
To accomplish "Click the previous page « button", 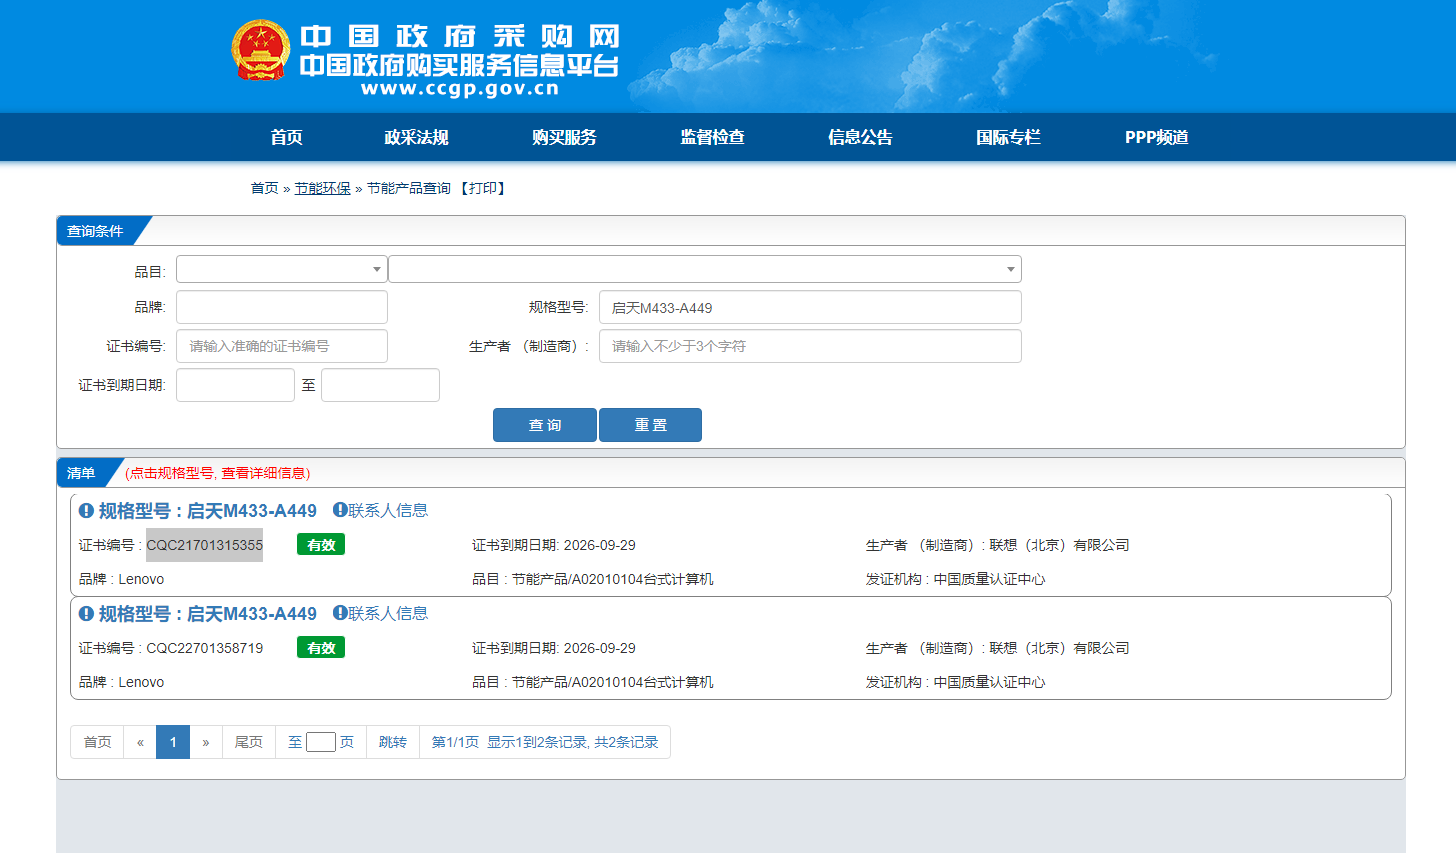I will (x=140, y=742).
